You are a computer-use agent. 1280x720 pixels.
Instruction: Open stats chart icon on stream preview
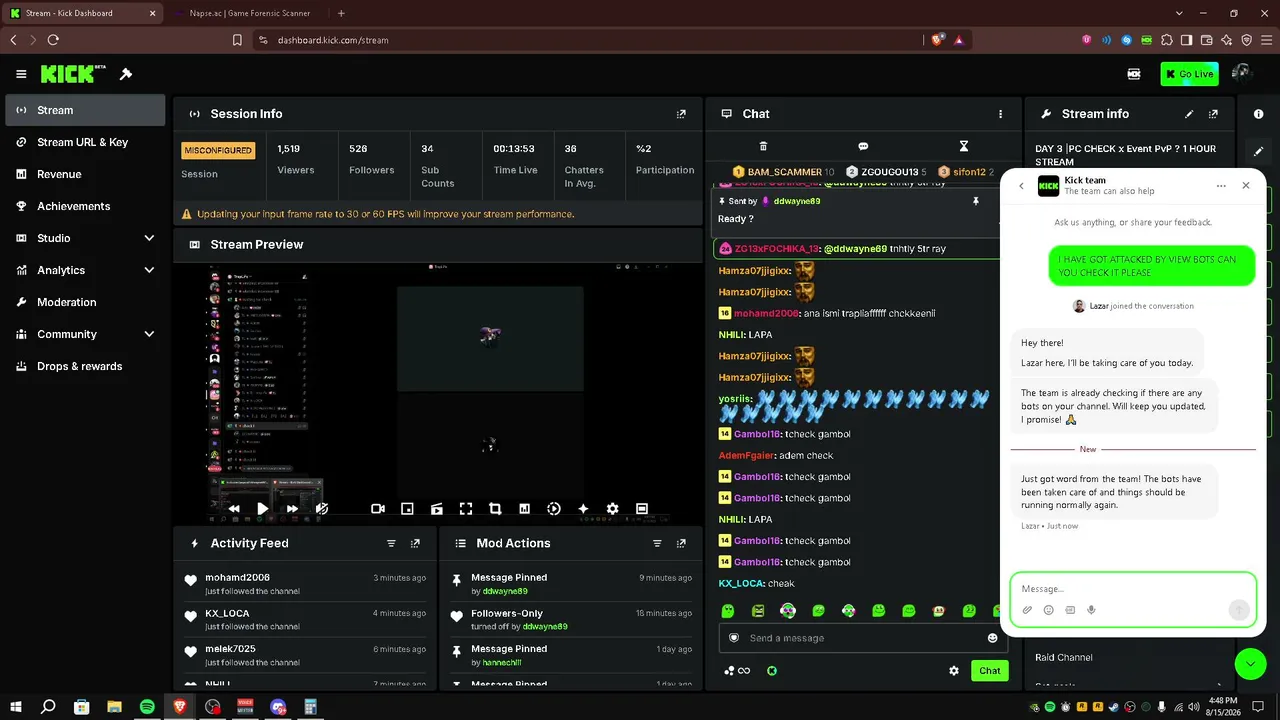tap(524, 509)
